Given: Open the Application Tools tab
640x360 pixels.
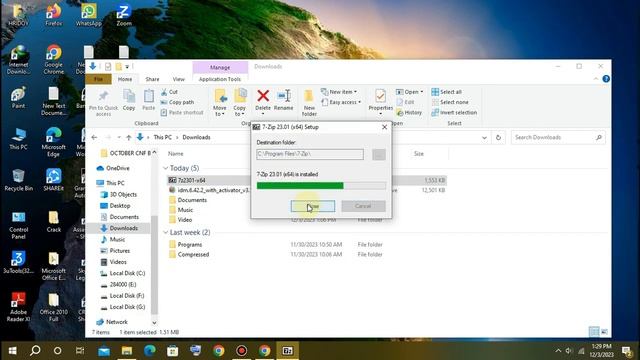Looking at the screenshot, I should [x=220, y=79].
